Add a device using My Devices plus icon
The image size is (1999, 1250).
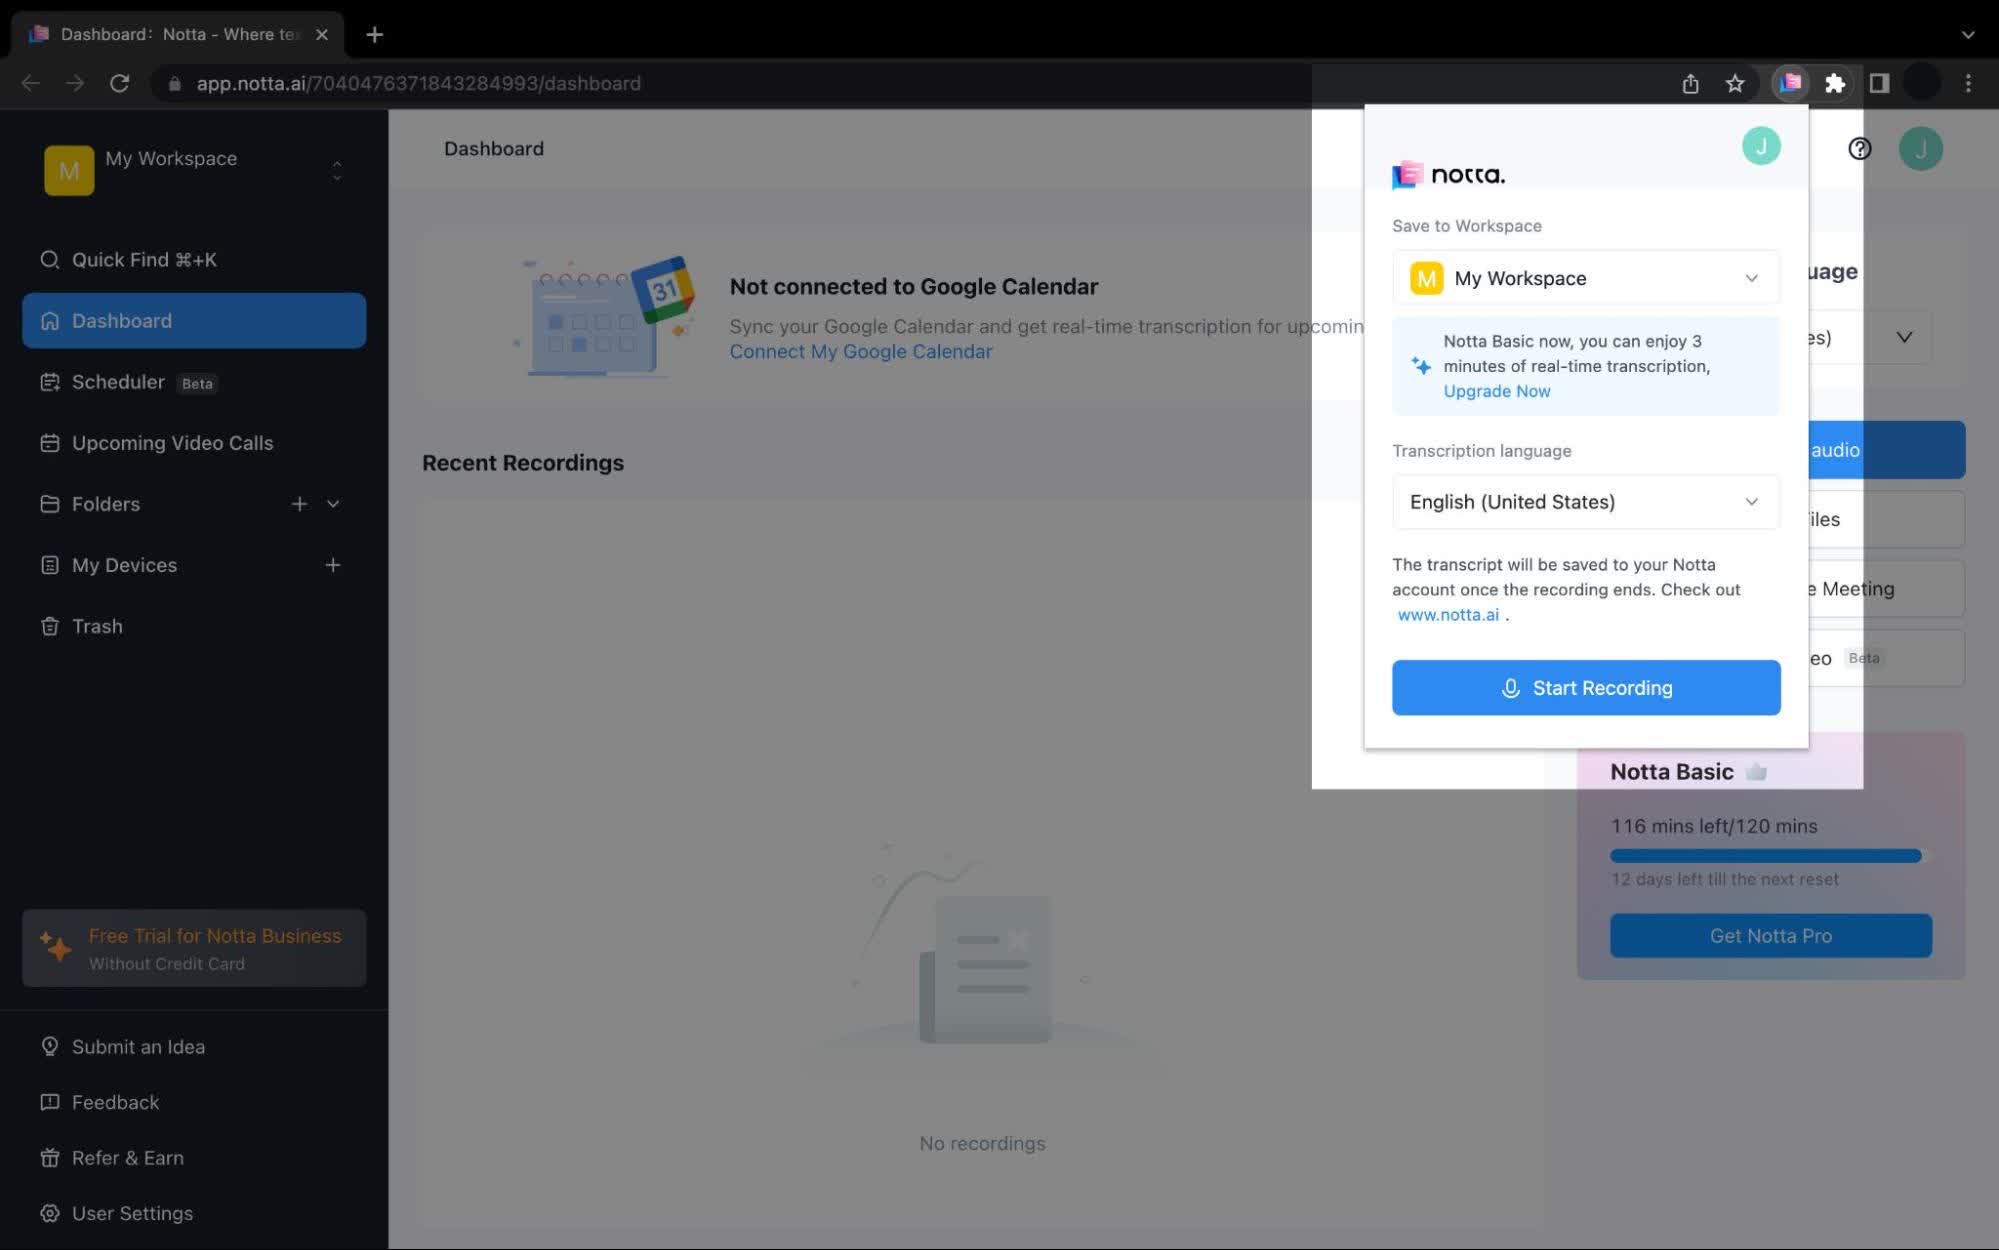click(333, 564)
